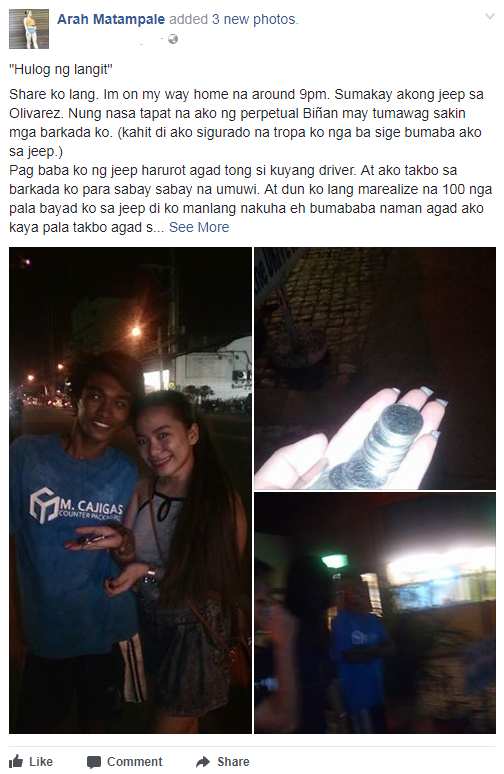Click the Share arrow icon

[203, 762]
